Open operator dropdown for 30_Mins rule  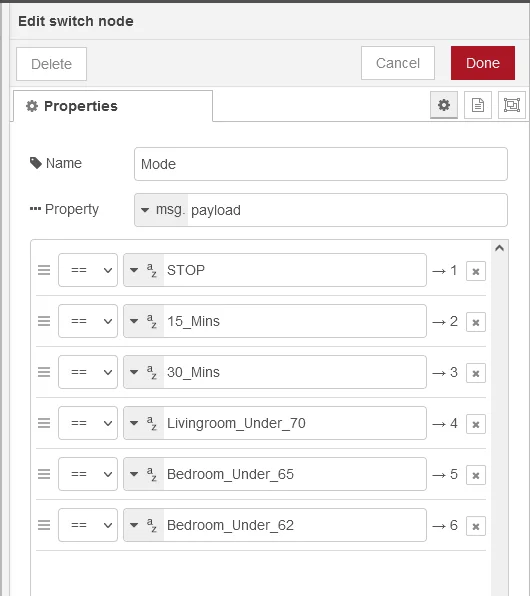click(88, 372)
